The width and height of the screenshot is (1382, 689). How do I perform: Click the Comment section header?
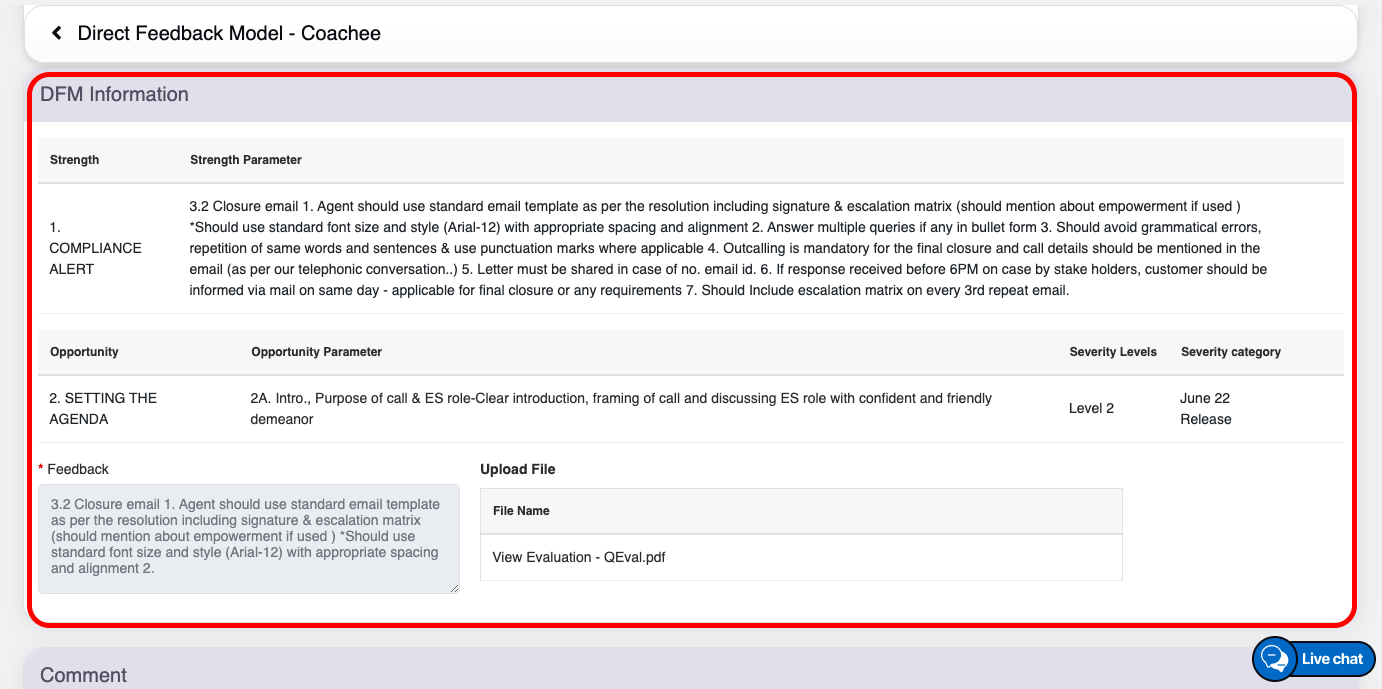pos(84,675)
